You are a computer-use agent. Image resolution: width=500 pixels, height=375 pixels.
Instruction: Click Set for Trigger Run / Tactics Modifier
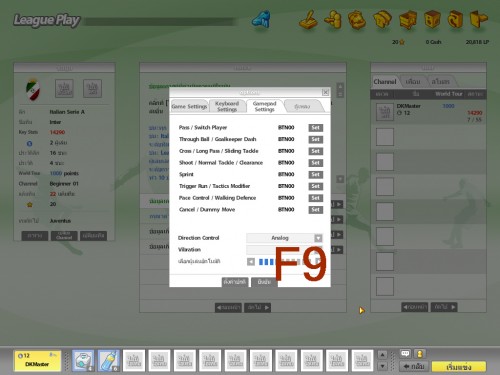315,186
